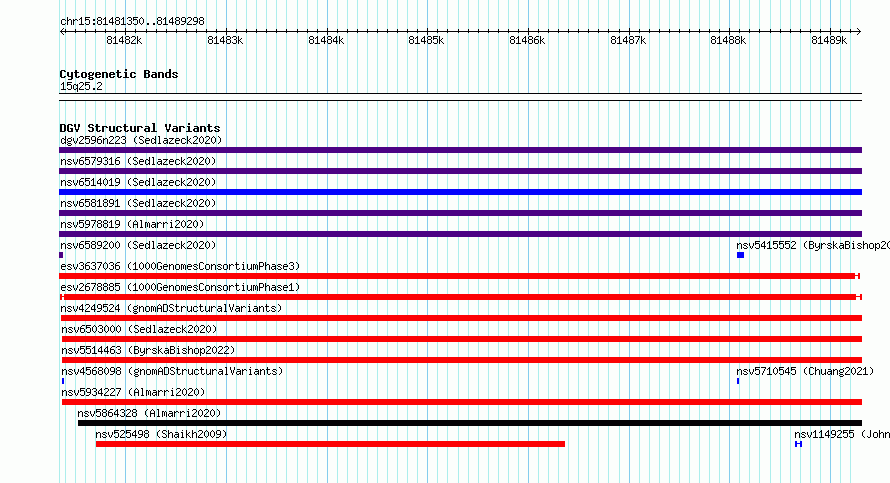Click the red bar under nsv5934227
Screen dimensions: 890x483
tap(462, 402)
